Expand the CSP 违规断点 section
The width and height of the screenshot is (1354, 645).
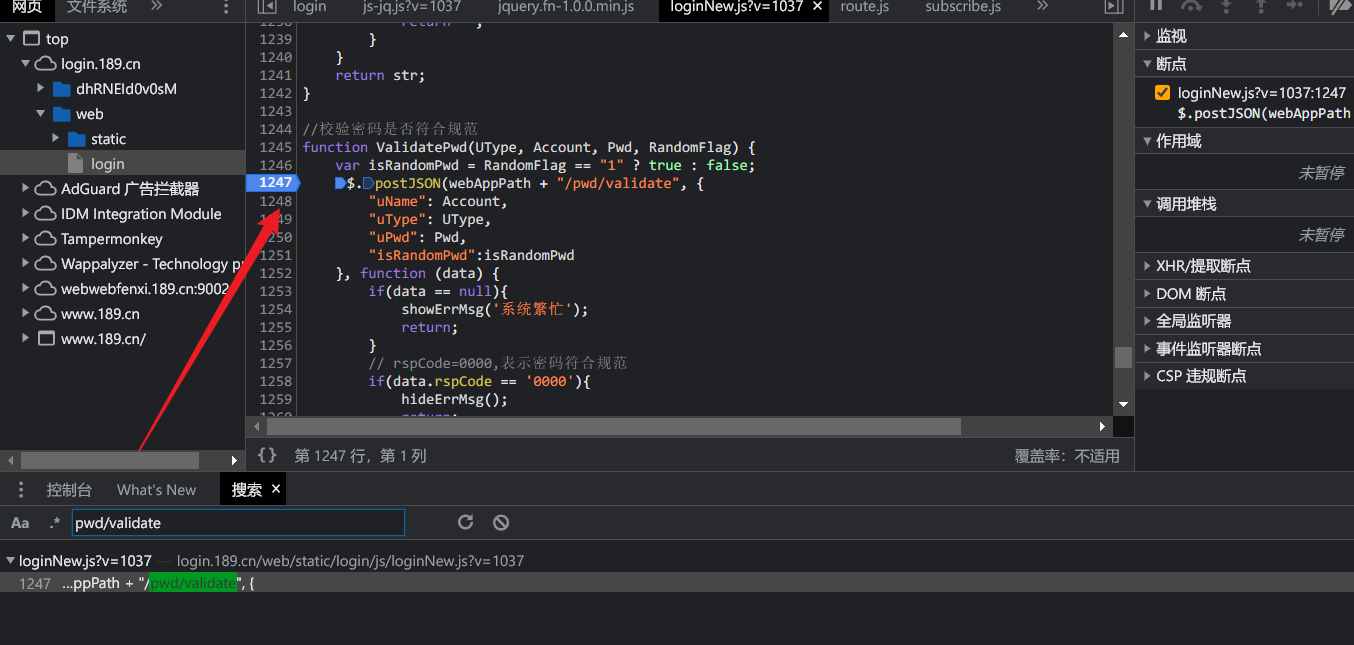1146,376
